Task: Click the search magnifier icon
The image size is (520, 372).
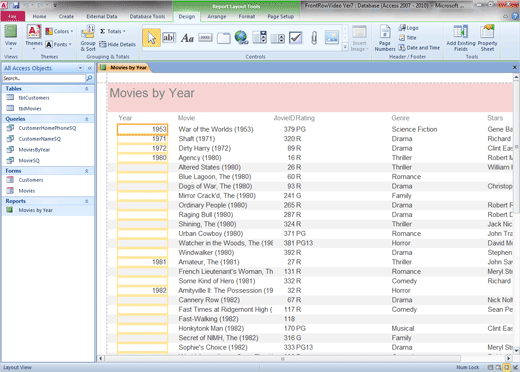Action: [89, 78]
